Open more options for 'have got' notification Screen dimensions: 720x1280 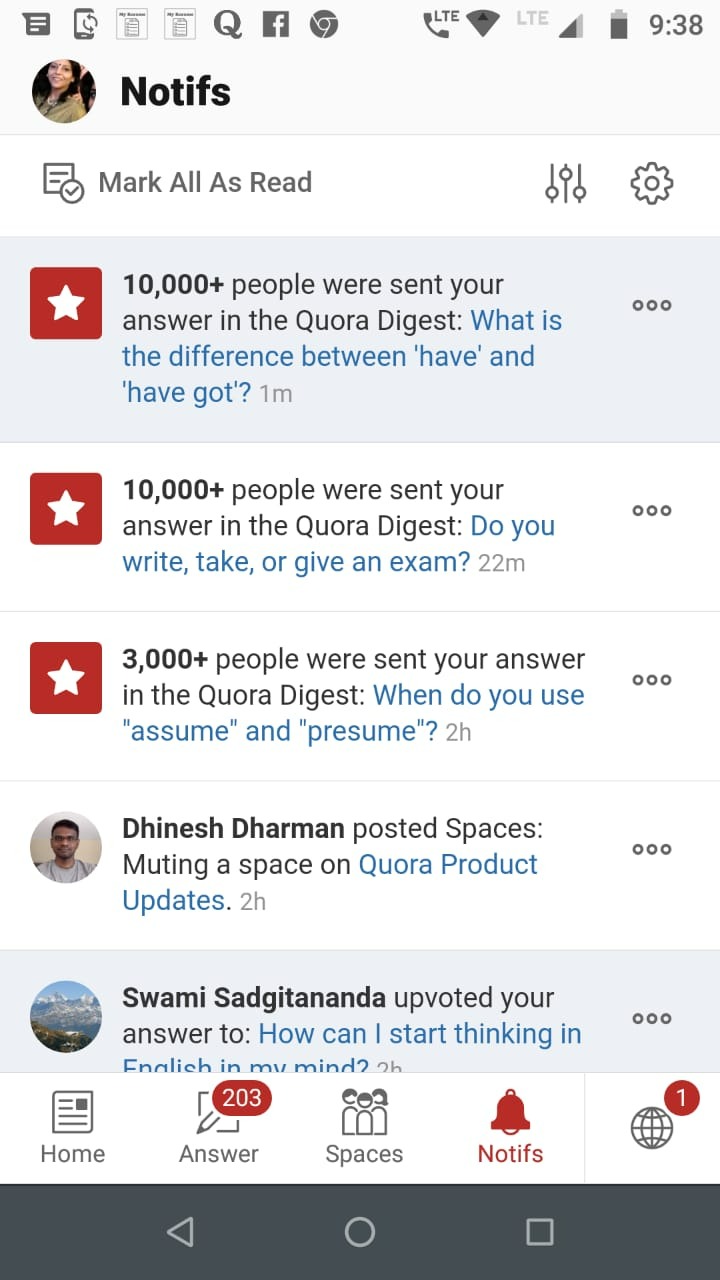651,305
